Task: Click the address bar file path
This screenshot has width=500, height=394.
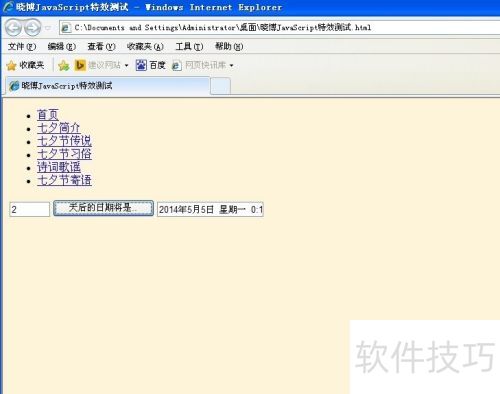Action: point(223,28)
